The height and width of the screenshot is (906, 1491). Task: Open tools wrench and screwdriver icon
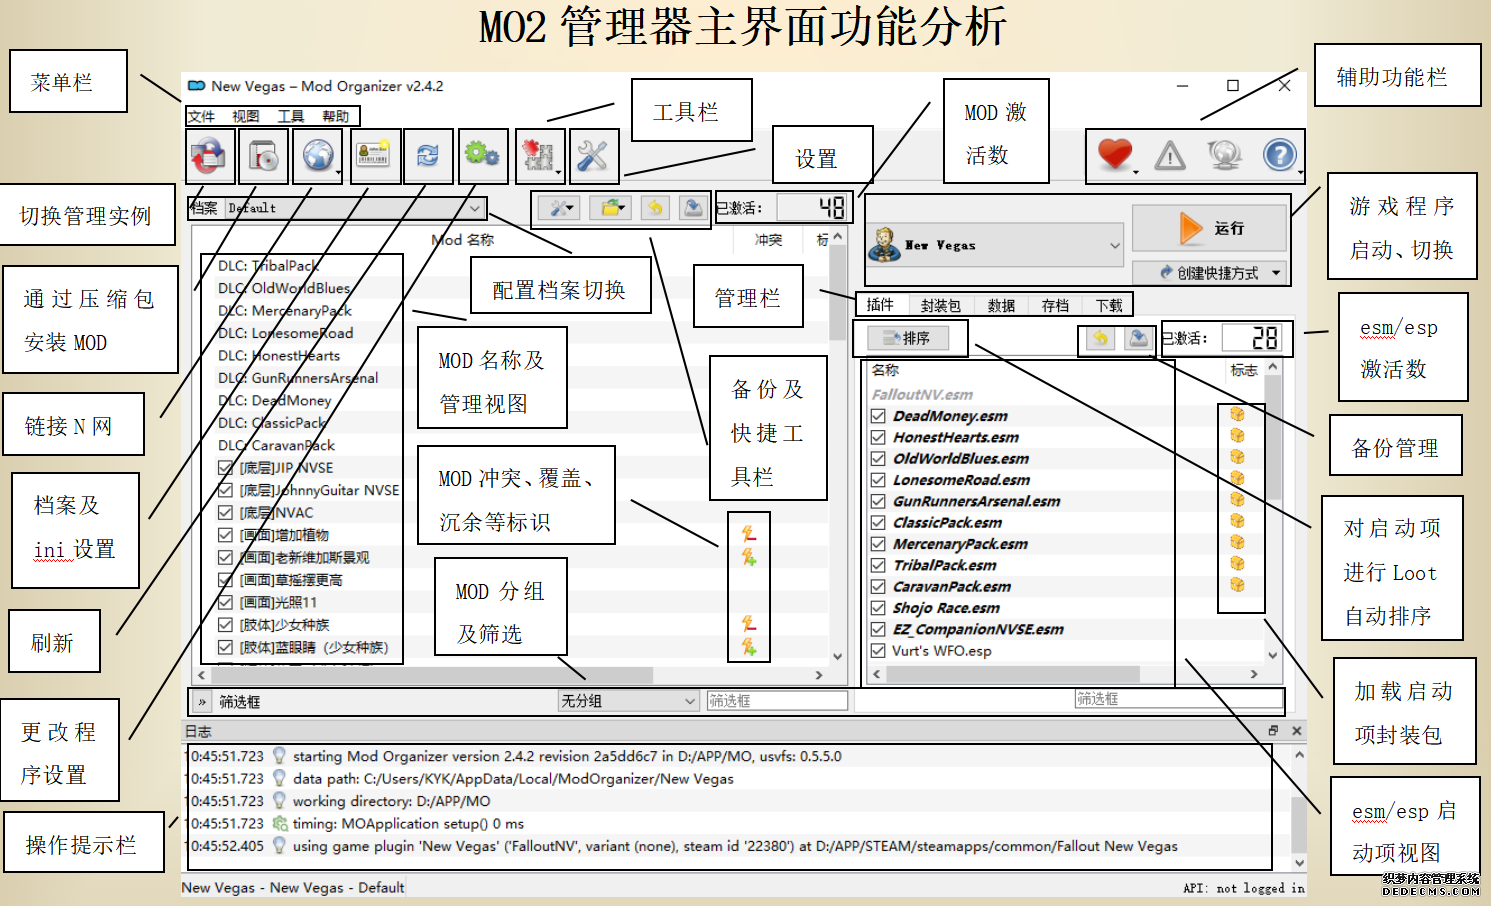[593, 156]
